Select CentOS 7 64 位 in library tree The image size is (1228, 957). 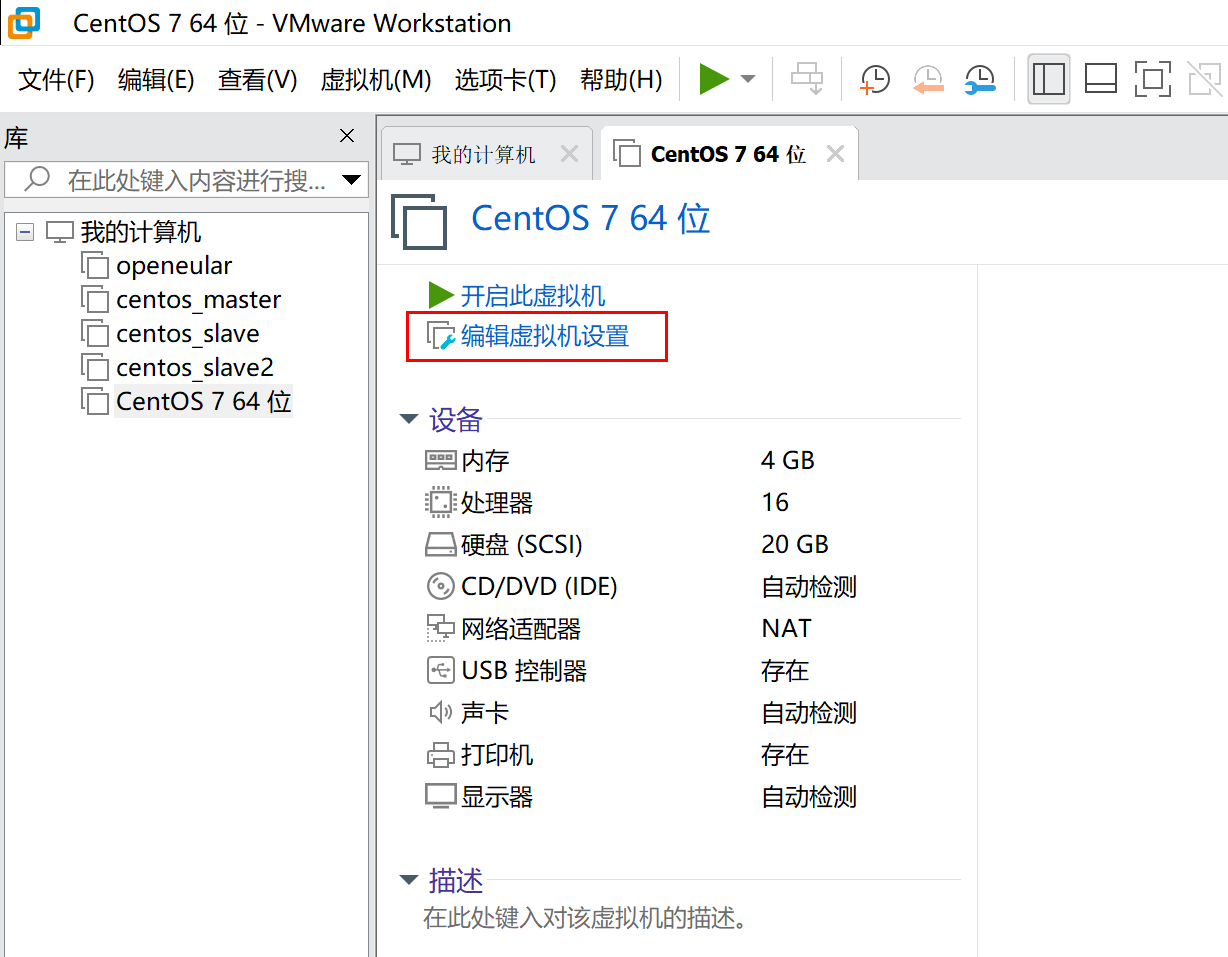204,402
